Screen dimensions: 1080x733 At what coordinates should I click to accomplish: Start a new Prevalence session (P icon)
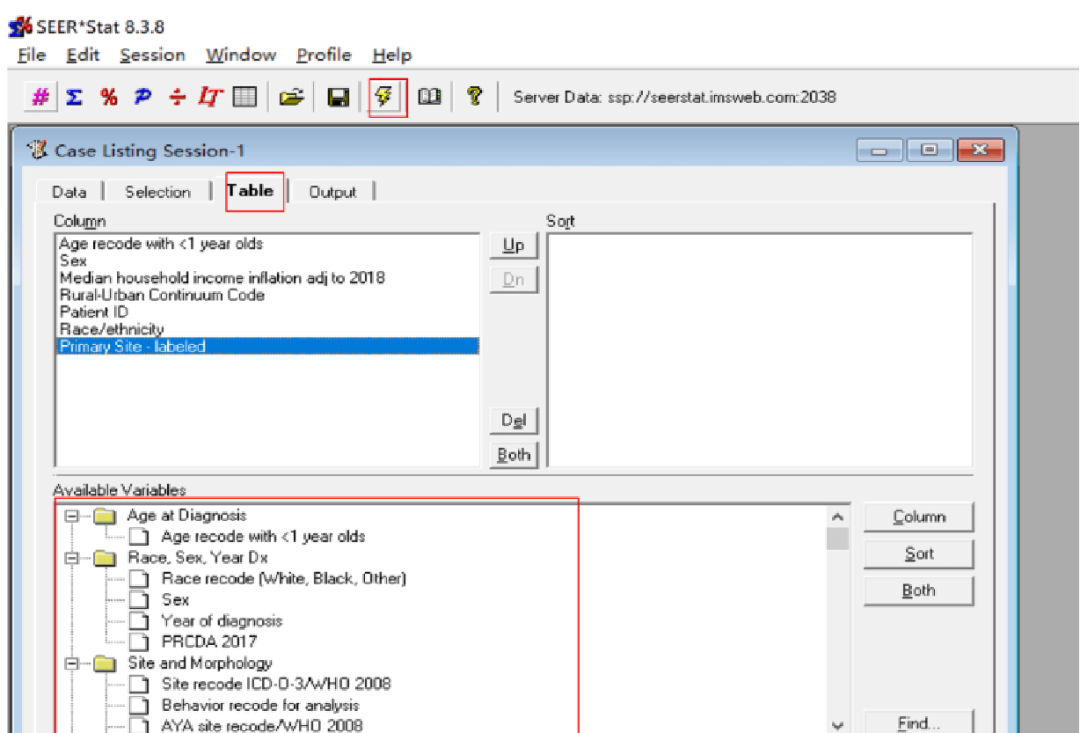(x=143, y=97)
